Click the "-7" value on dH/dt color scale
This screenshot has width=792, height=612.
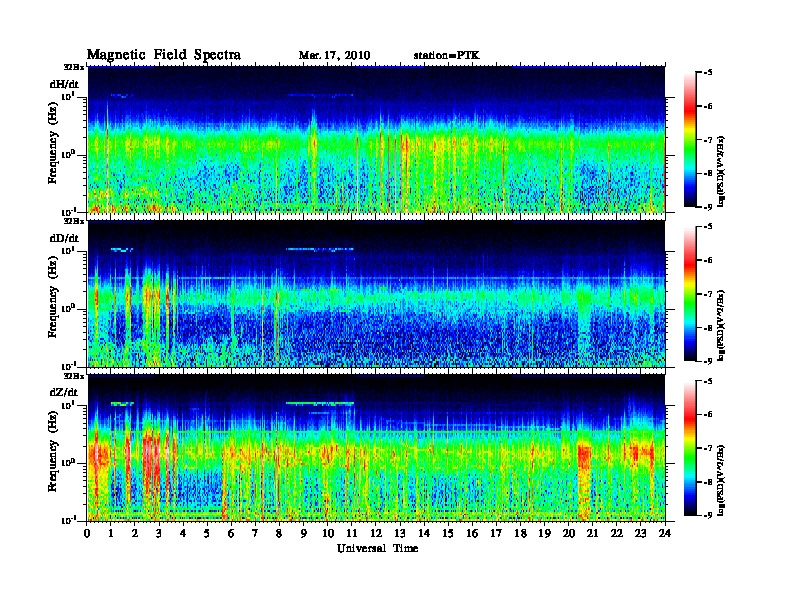[708, 140]
